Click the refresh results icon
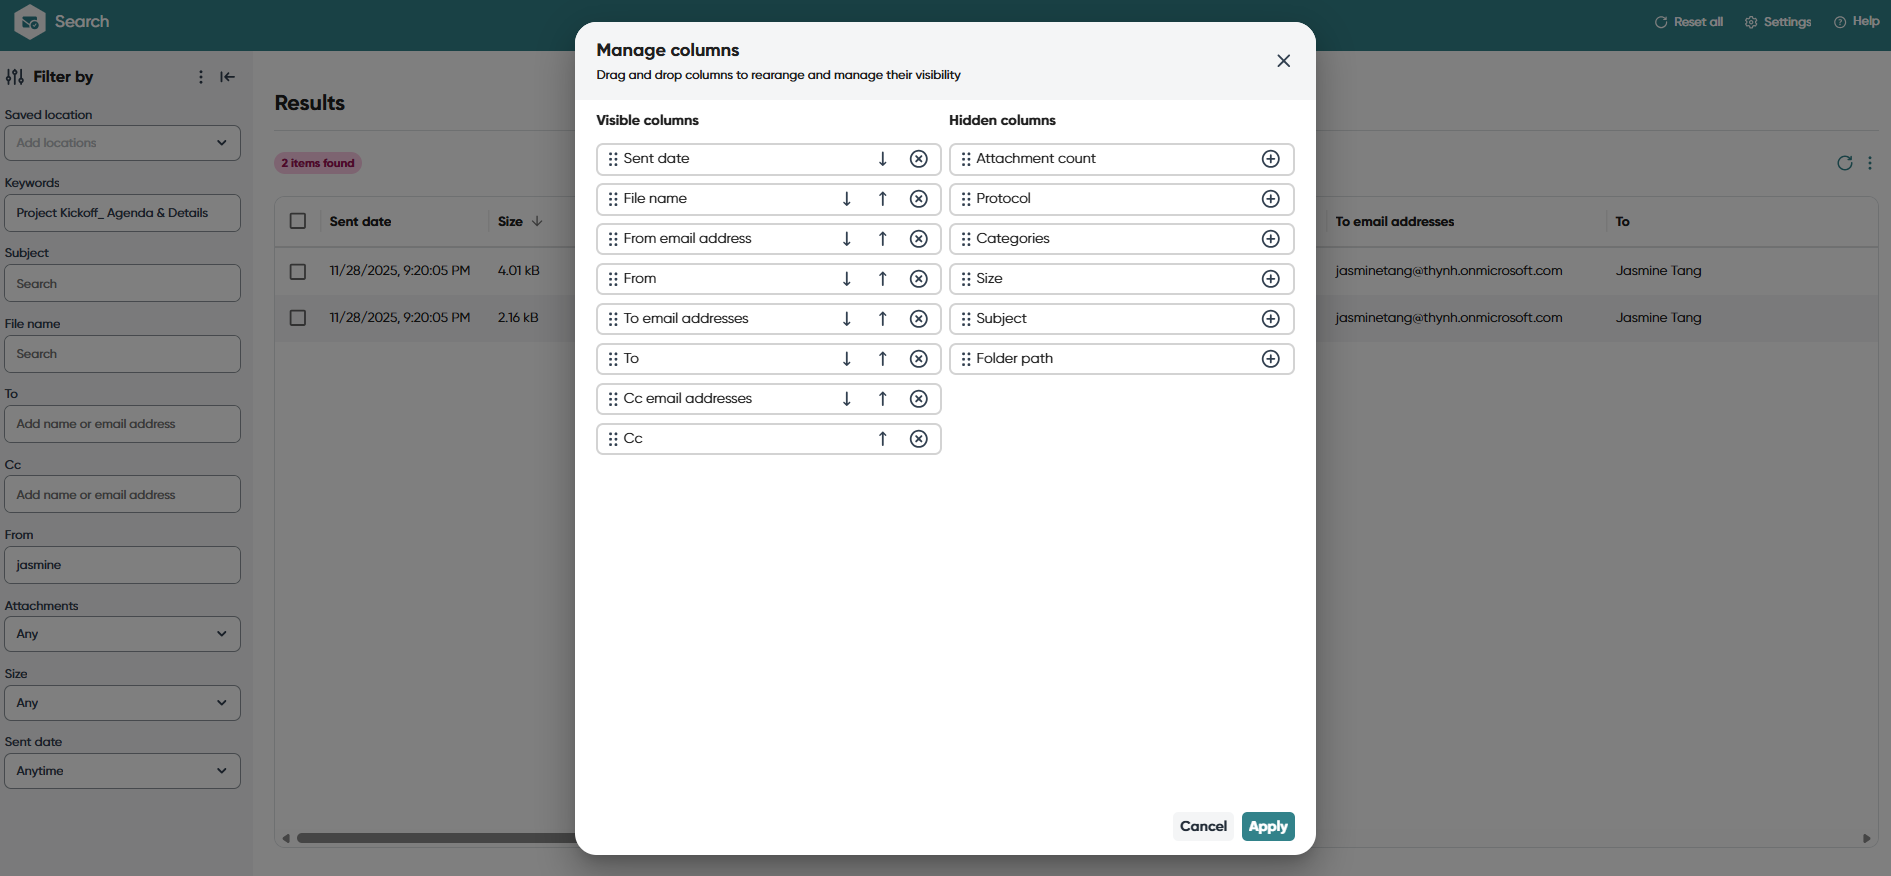The image size is (1891, 876). tap(1844, 163)
